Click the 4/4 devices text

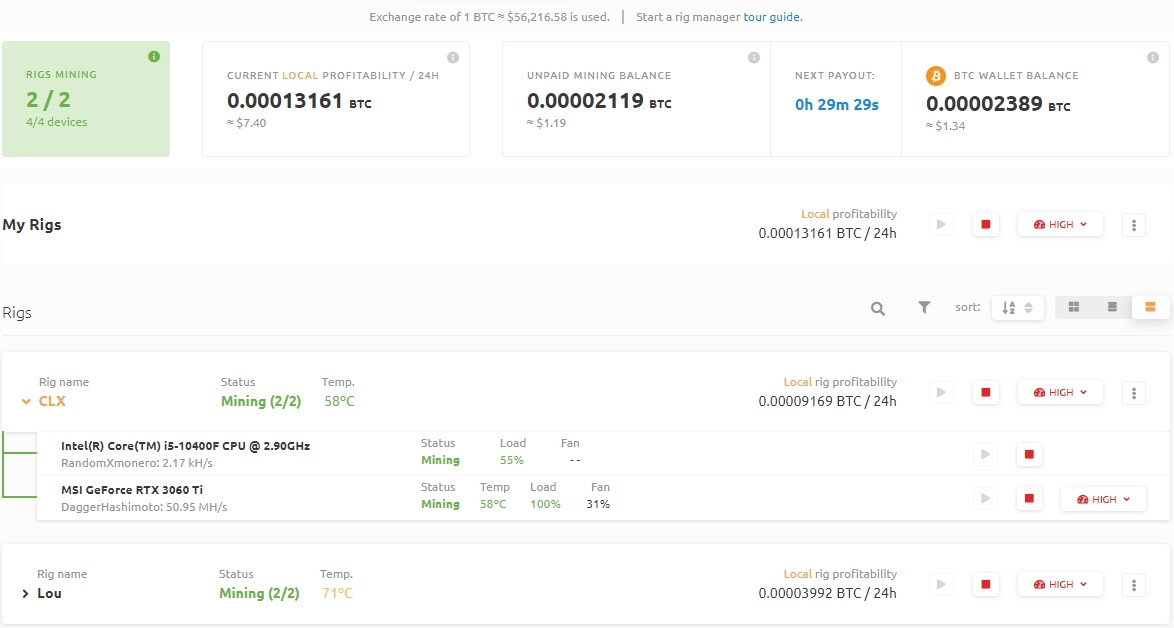point(56,122)
